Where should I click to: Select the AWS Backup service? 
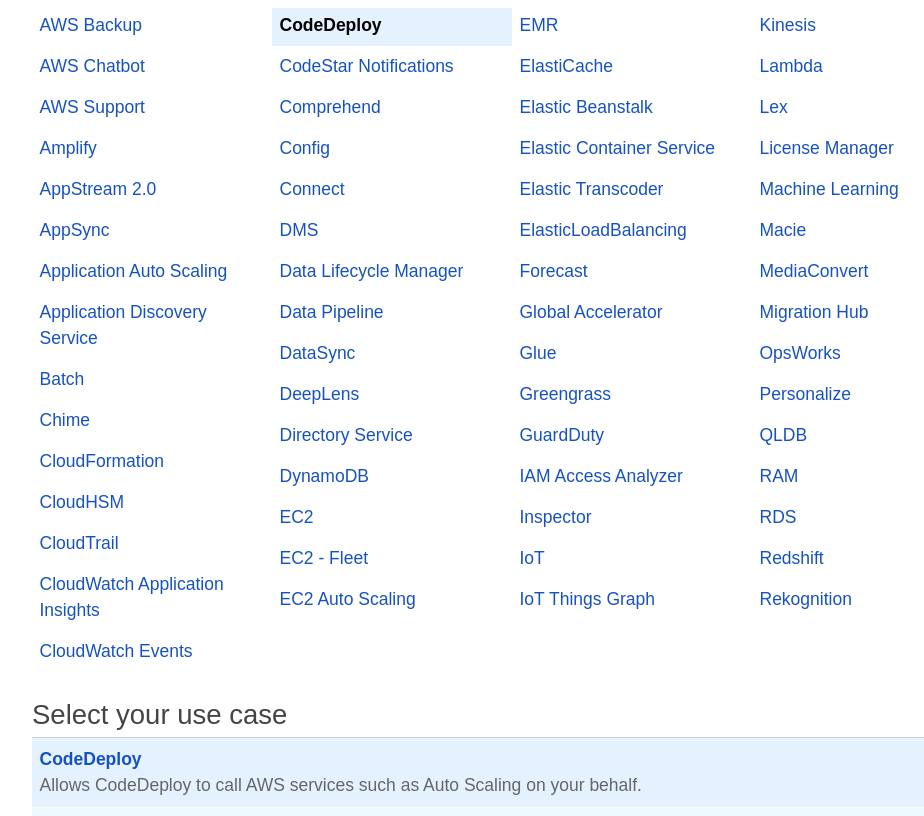click(x=90, y=25)
